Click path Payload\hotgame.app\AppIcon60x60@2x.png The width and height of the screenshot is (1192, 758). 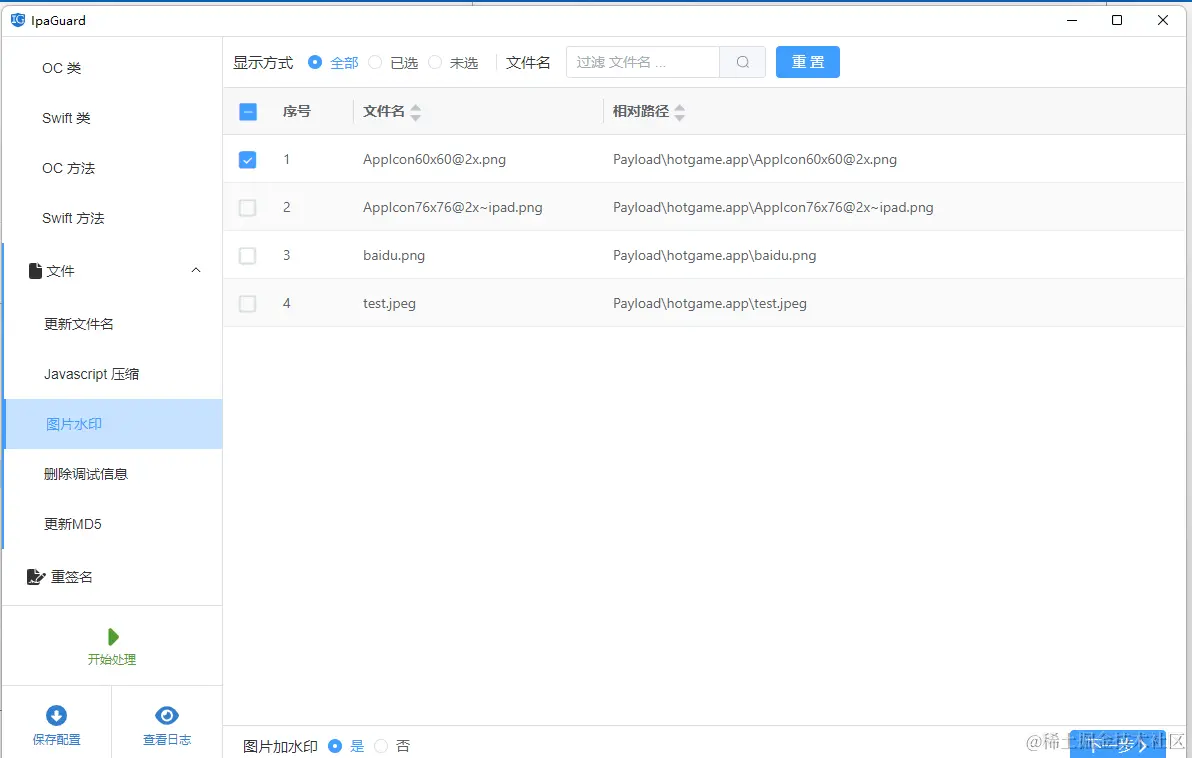click(x=755, y=160)
